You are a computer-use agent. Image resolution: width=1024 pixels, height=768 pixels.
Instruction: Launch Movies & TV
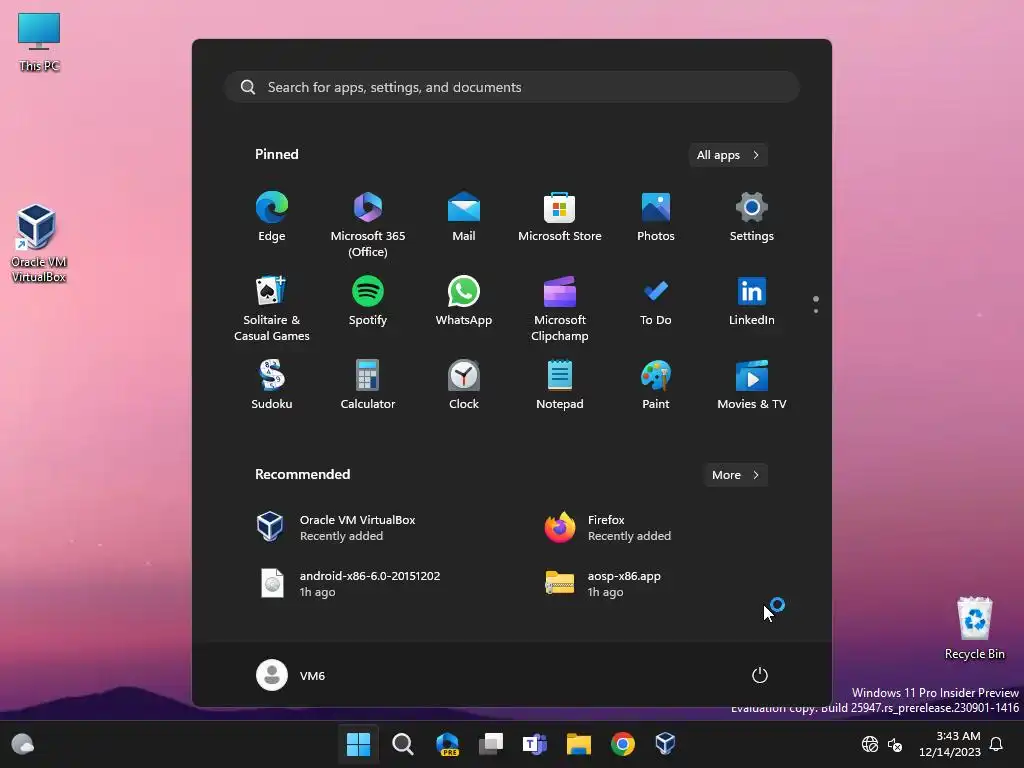[x=752, y=385]
